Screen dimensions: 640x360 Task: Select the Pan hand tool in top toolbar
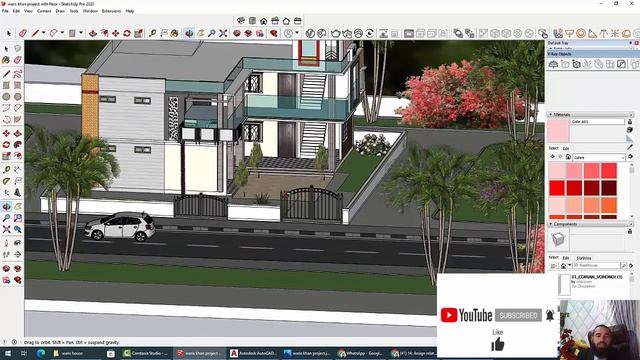tap(200, 33)
